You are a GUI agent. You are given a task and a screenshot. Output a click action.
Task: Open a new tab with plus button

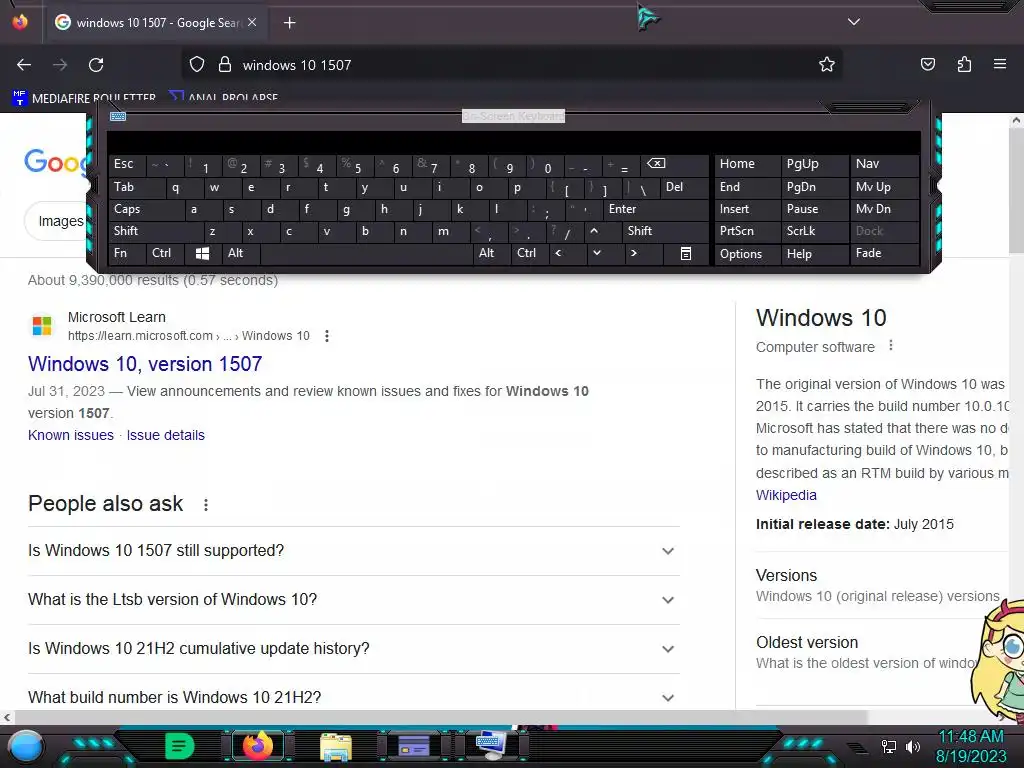tap(289, 23)
